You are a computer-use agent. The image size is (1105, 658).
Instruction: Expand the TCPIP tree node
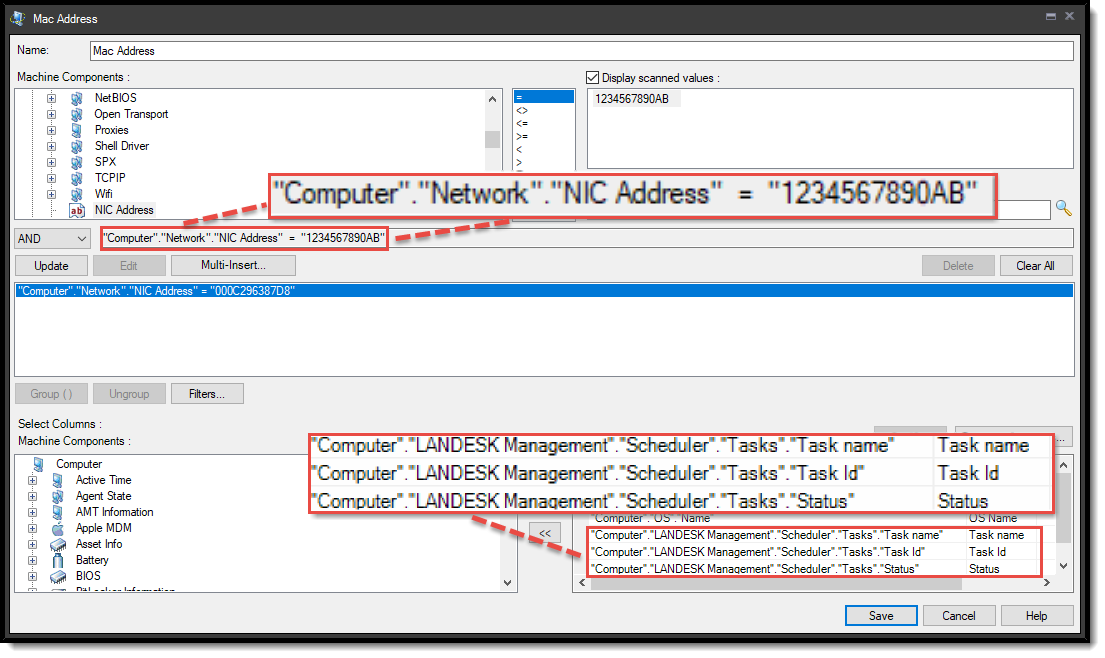(52, 178)
